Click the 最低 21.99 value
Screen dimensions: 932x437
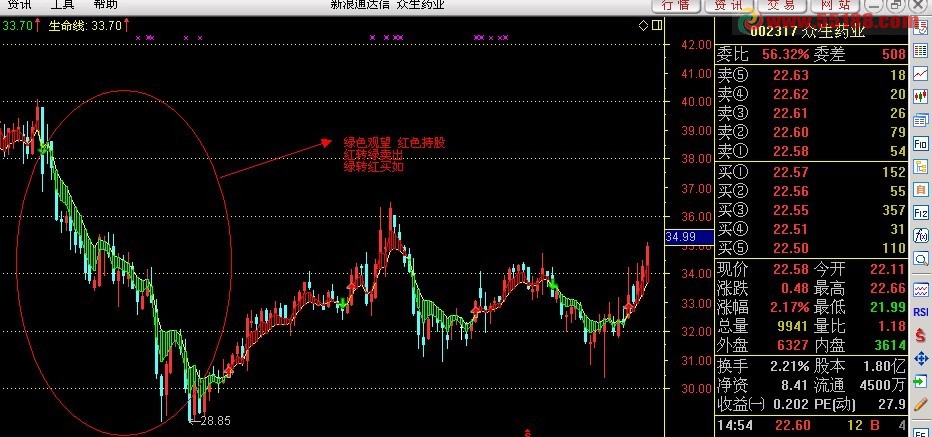point(888,307)
